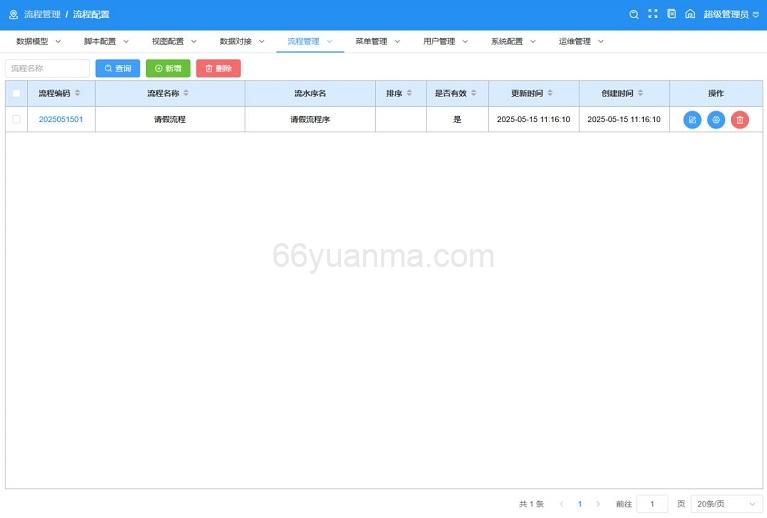Image resolution: width=767 pixels, height=518 pixels.
Task: Click the red trash icon for 请假流程 row
Action: coord(740,120)
